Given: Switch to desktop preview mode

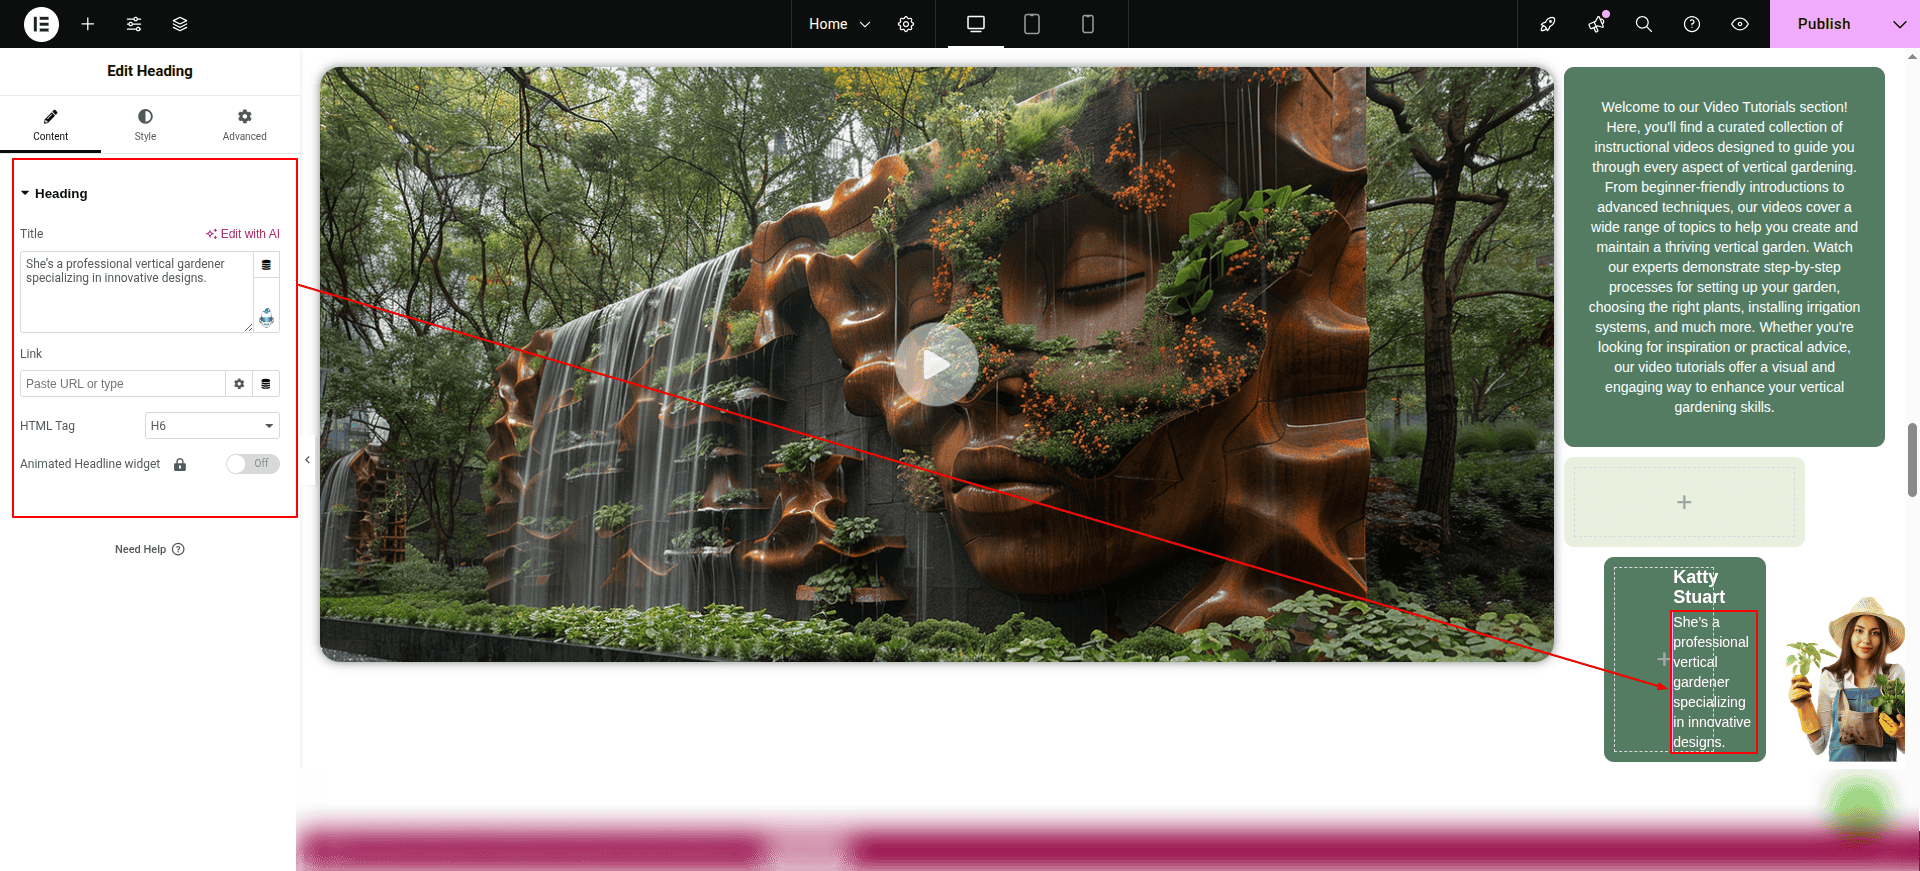Looking at the screenshot, I should [x=976, y=24].
